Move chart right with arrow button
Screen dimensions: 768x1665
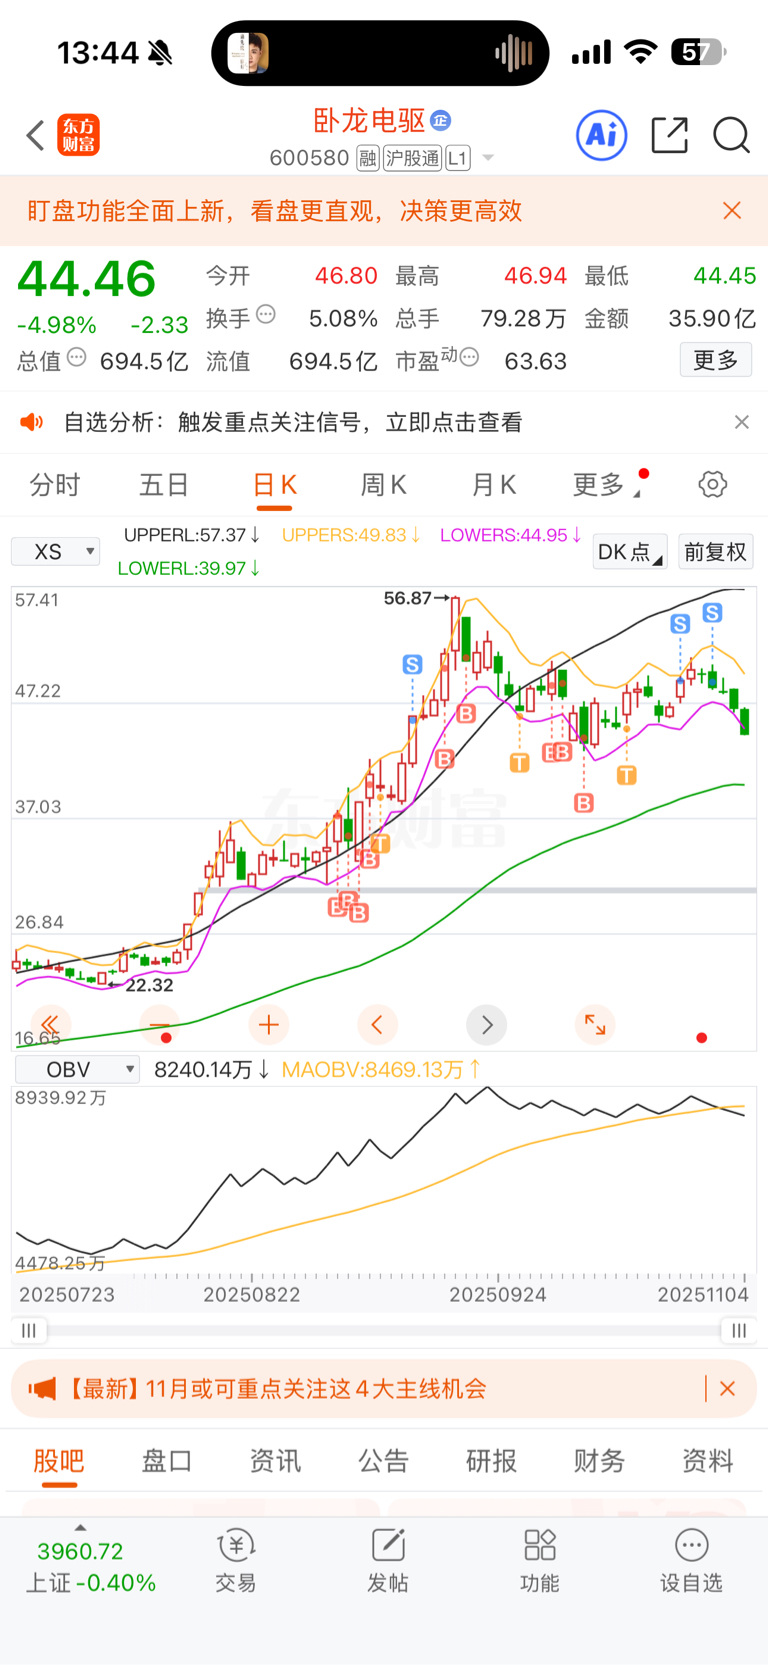coord(486,1024)
